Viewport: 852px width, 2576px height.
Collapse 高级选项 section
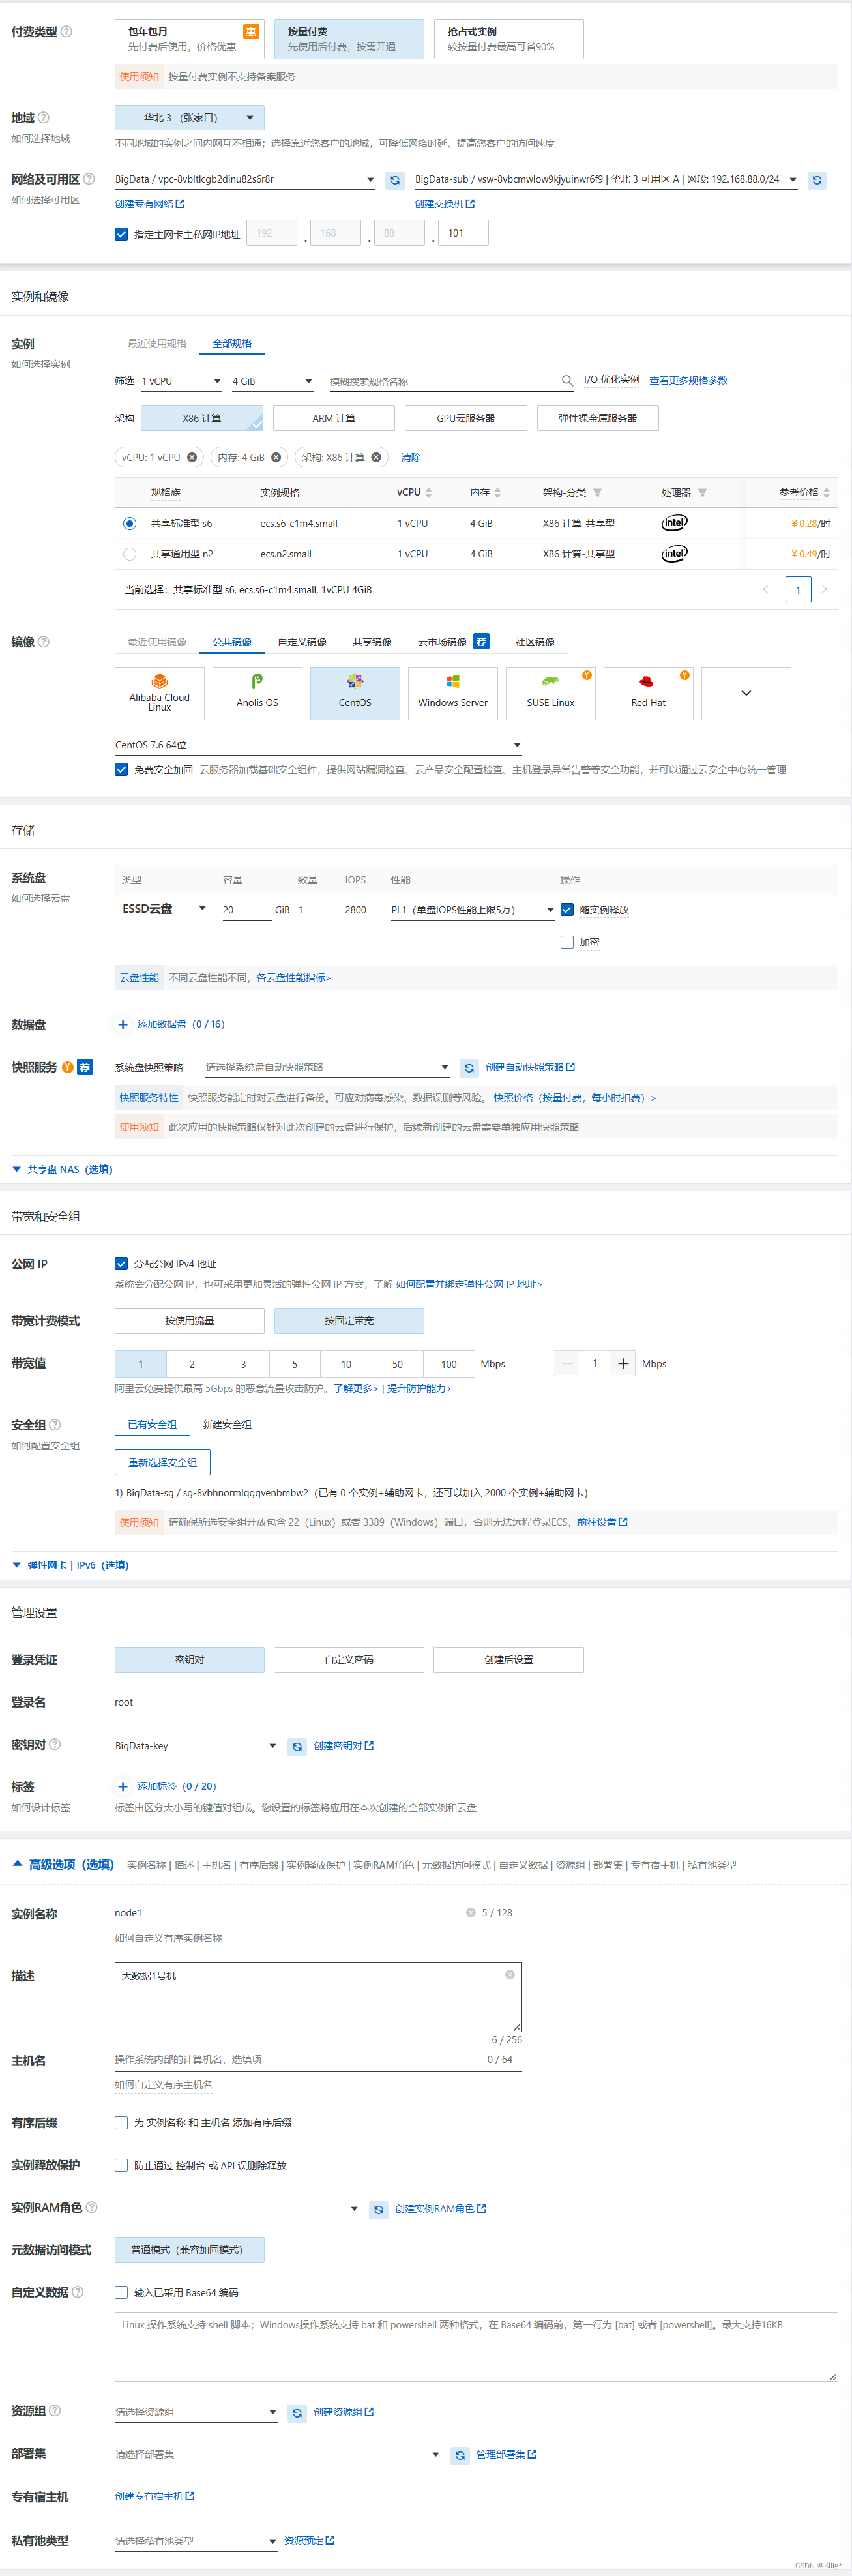tap(63, 1864)
